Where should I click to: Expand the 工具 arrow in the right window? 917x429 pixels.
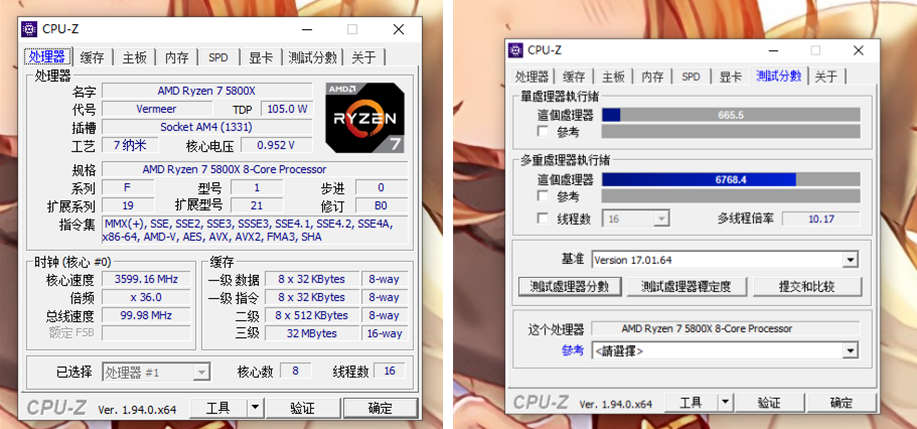tap(725, 403)
